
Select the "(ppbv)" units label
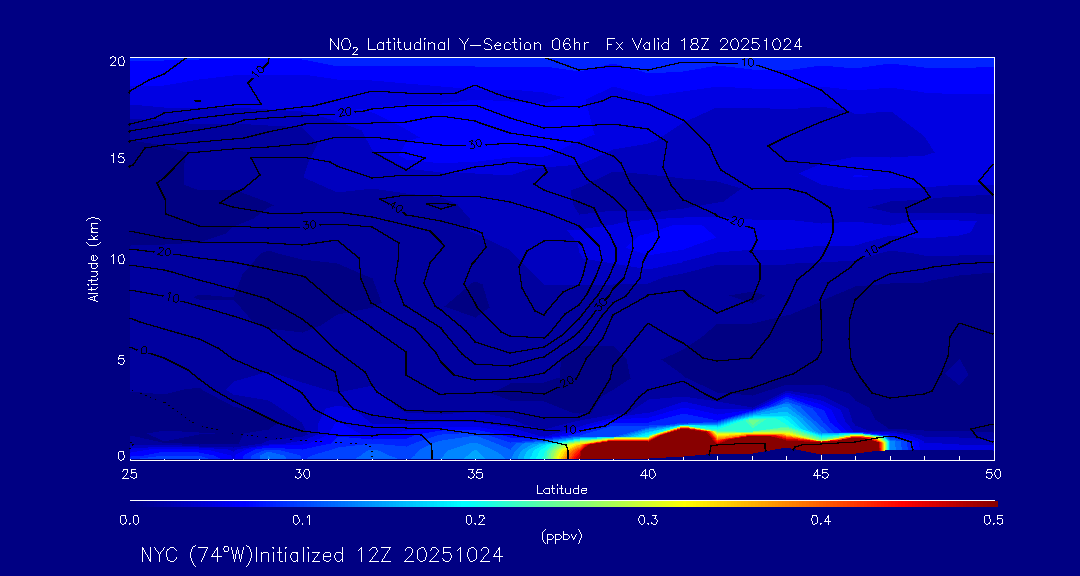click(x=561, y=536)
